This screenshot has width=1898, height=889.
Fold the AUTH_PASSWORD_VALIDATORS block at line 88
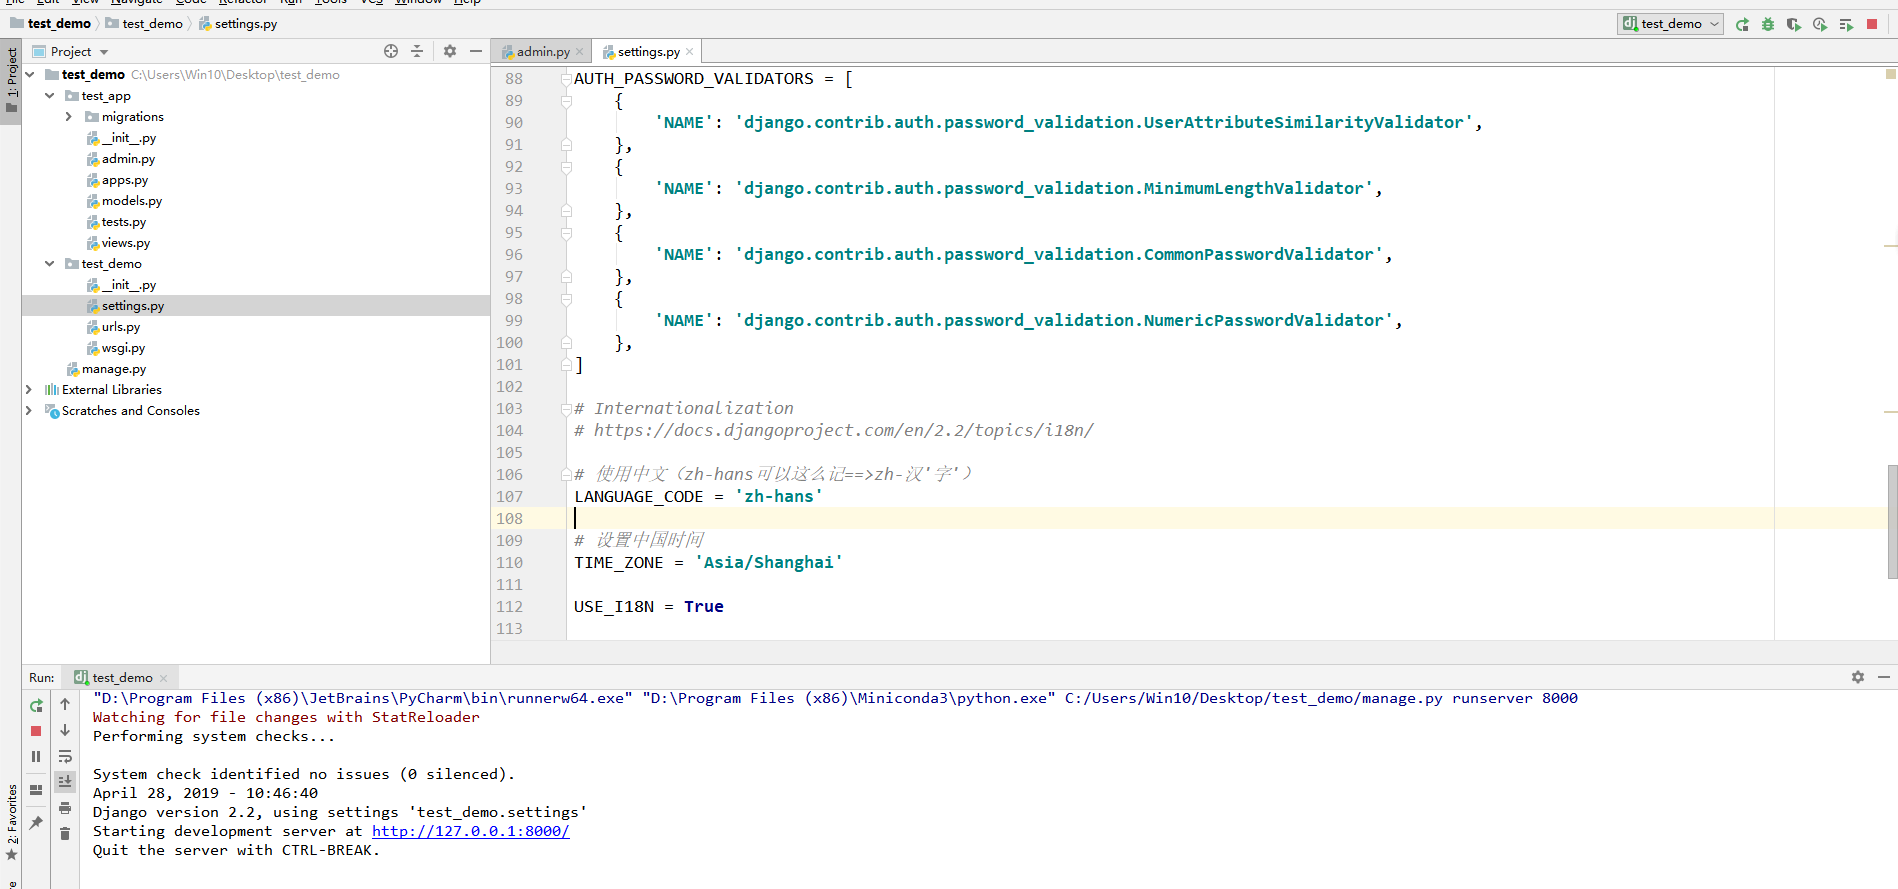[566, 79]
